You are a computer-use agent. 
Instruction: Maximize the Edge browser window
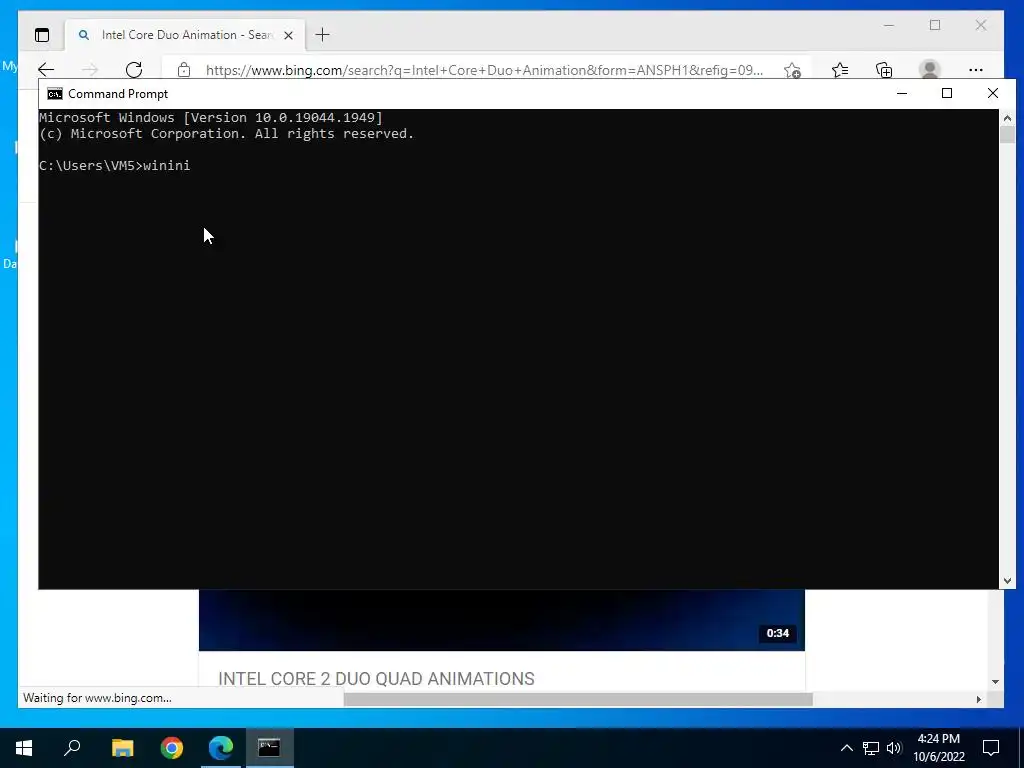tap(935, 25)
